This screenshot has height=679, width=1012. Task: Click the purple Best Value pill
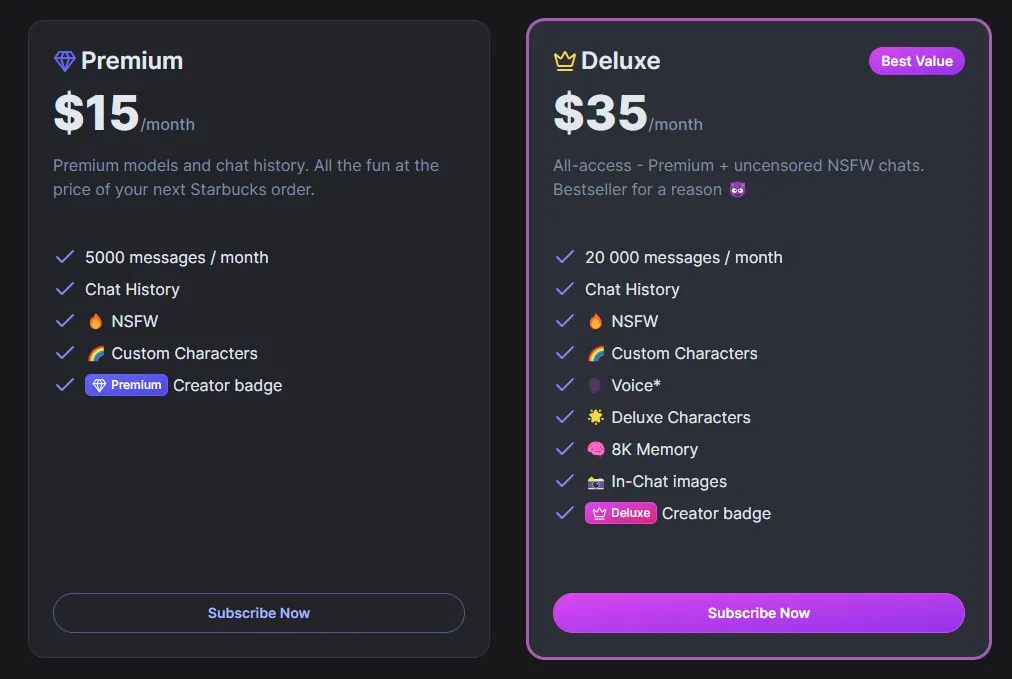(x=916, y=61)
